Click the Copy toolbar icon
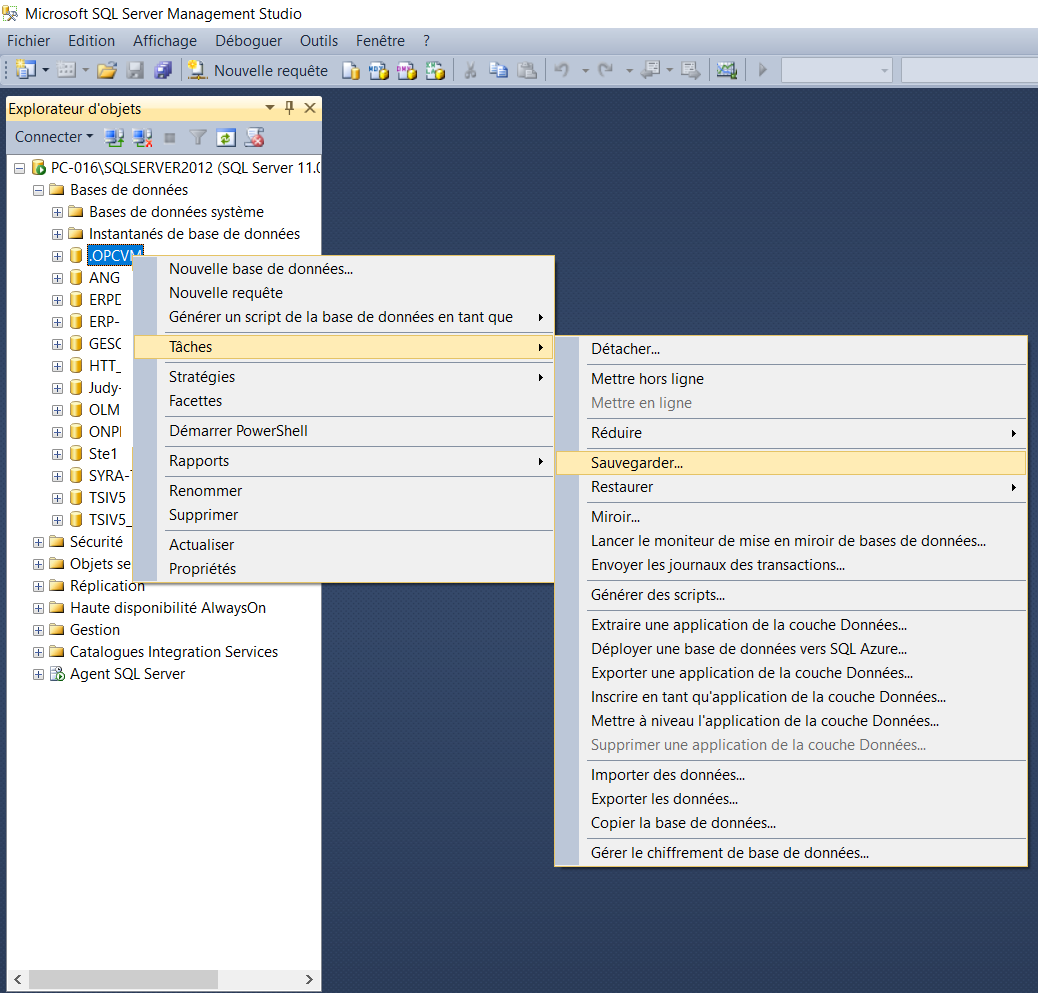The height and width of the screenshot is (993, 1038). pos(498,70)
